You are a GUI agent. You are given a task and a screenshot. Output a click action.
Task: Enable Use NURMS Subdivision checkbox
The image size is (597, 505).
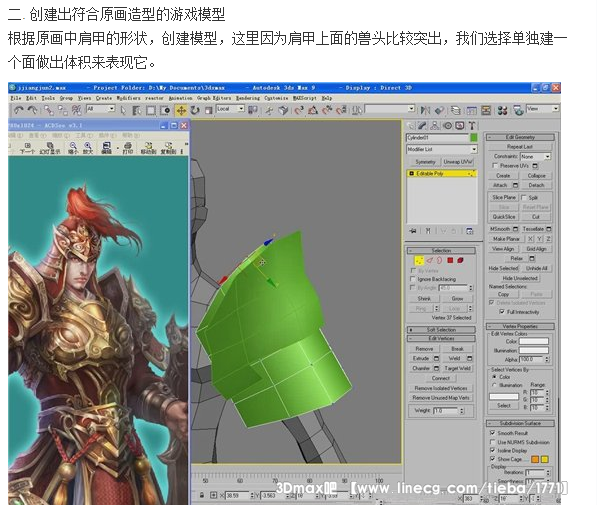point(492,442)
